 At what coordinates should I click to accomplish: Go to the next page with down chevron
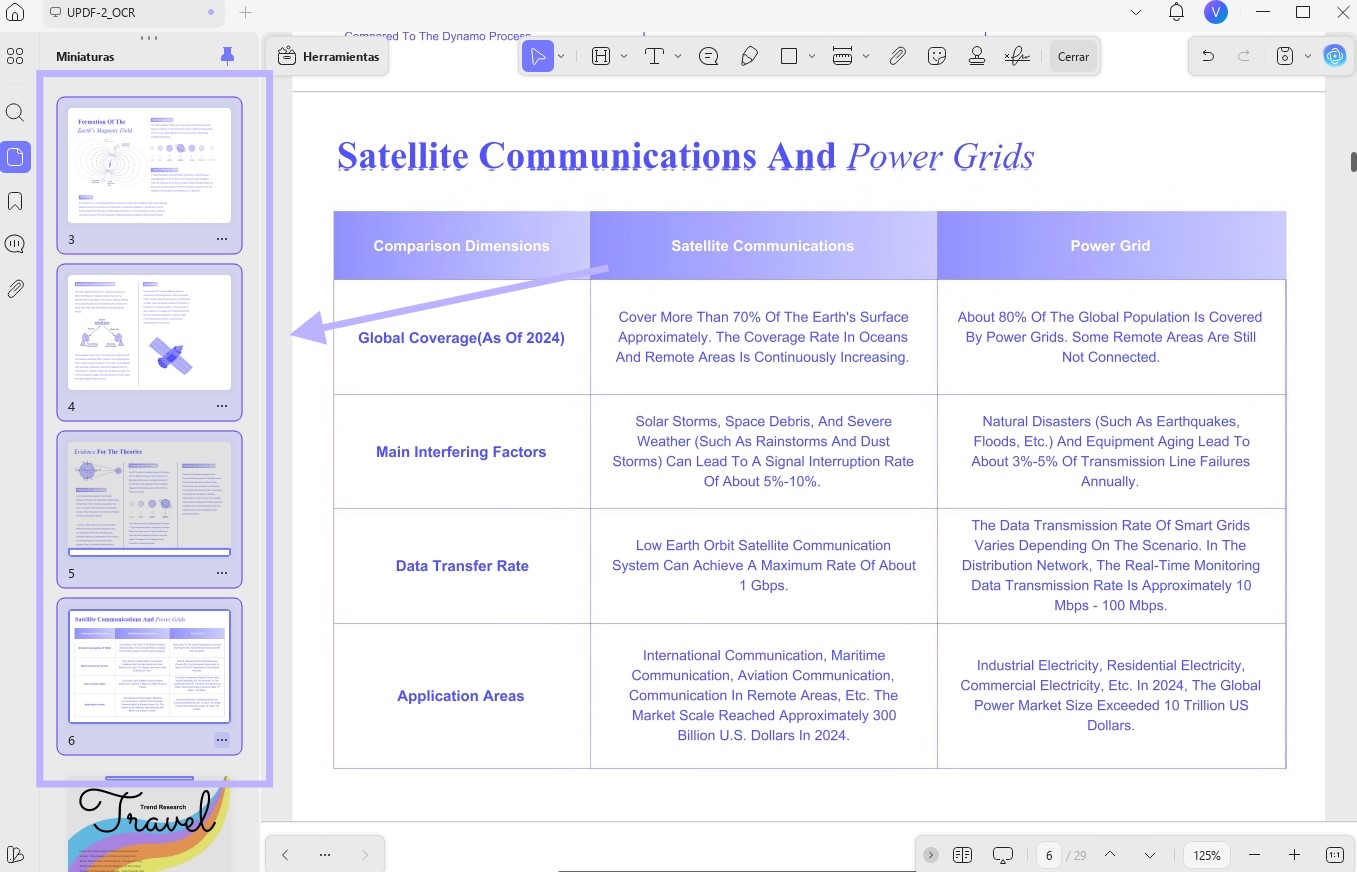pos(1150,855)
